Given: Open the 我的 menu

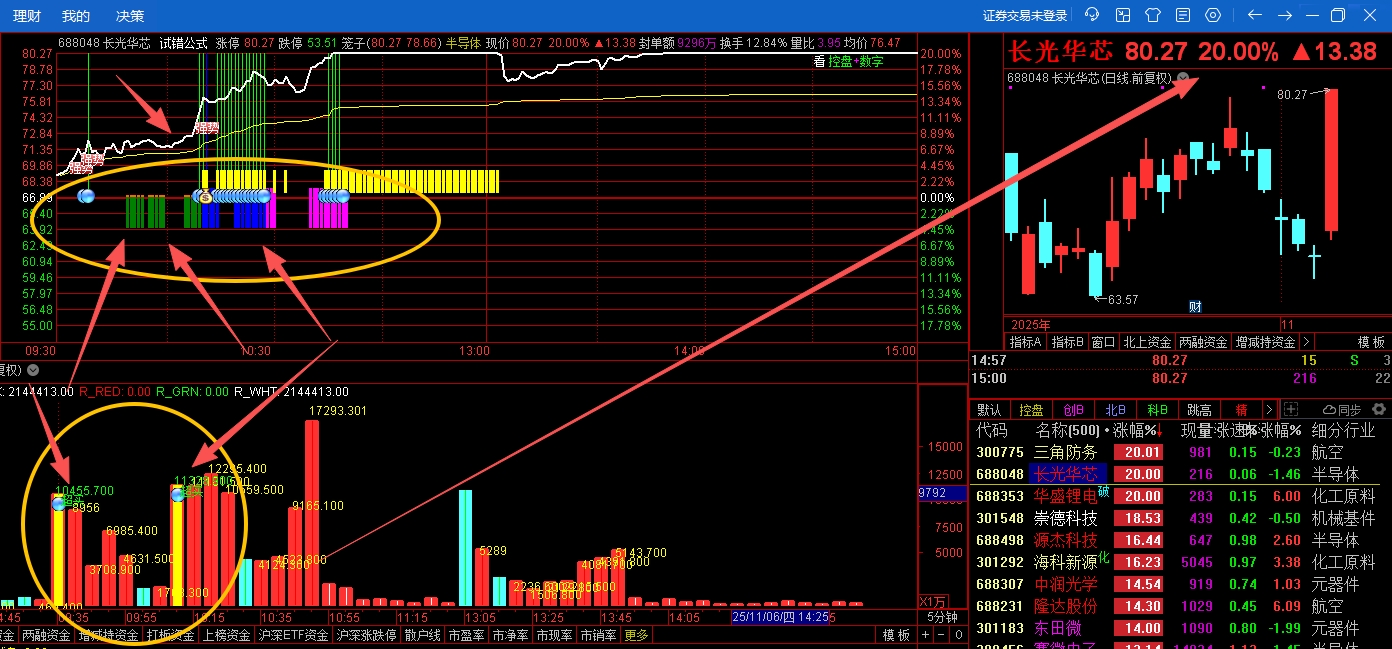Looking at the screenshot, I should tap(76, 16).
